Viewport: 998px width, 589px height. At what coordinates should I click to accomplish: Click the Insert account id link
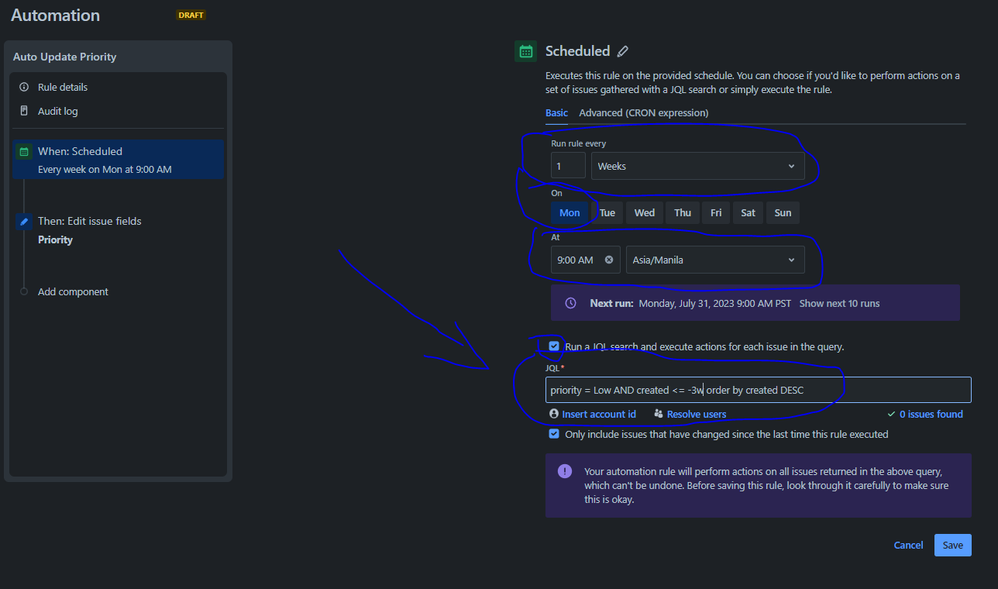point(598,414)
